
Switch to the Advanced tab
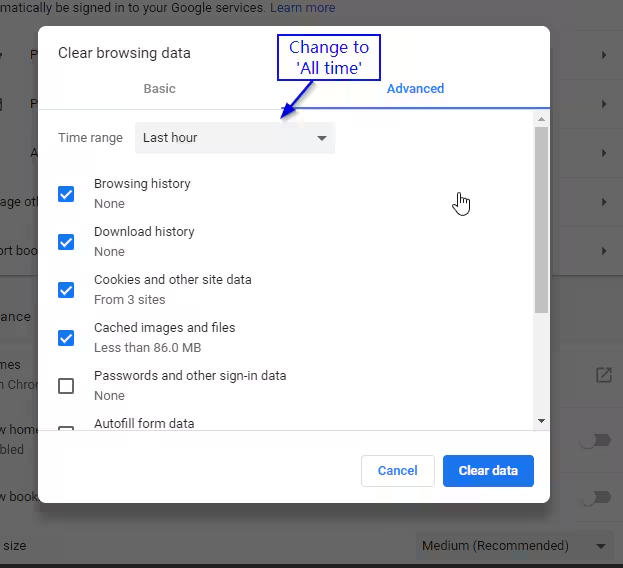pos(415,89)
